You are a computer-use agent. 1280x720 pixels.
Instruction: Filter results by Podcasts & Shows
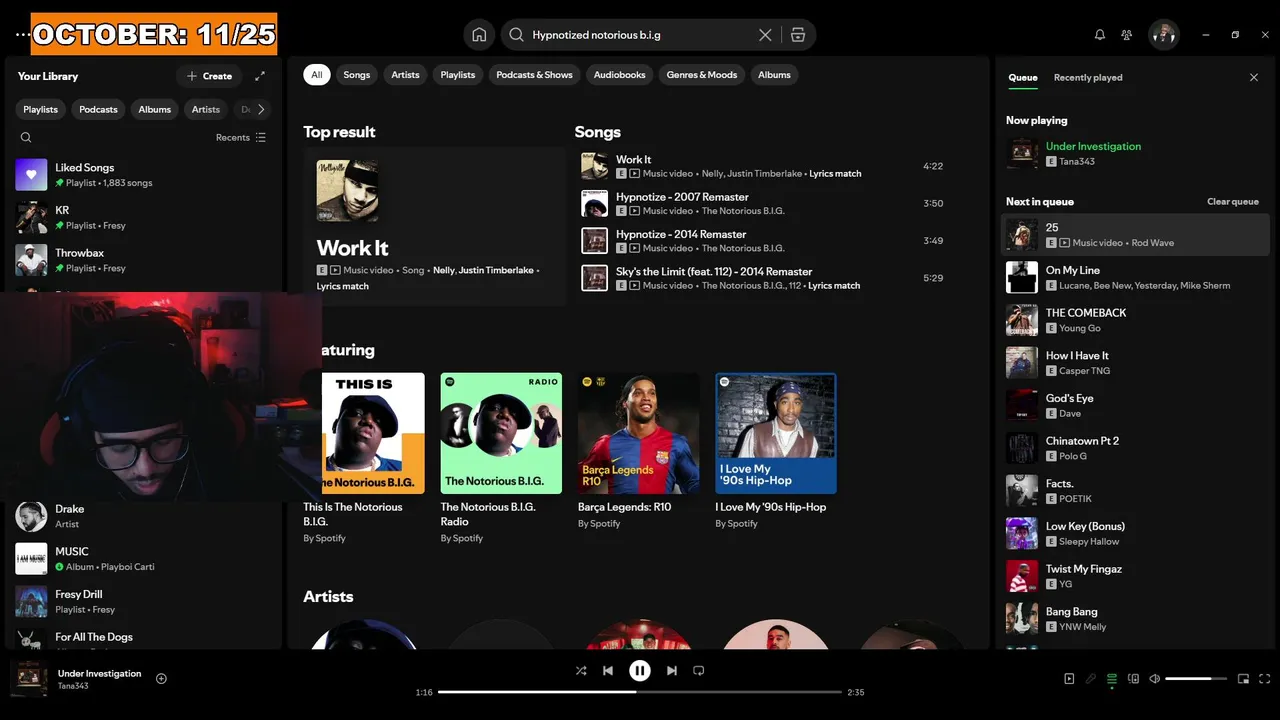(x=534, y=75)
